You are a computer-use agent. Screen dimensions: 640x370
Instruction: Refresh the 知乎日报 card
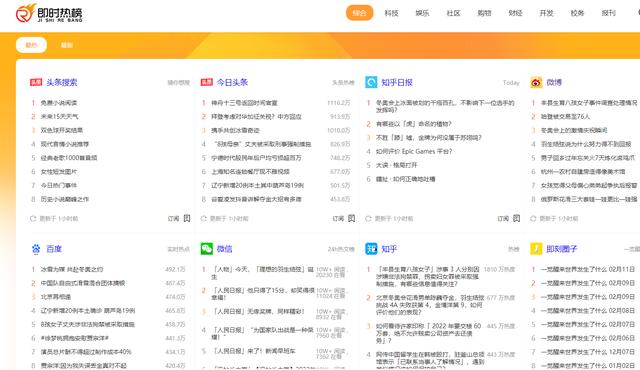click(x=368, y=219)
